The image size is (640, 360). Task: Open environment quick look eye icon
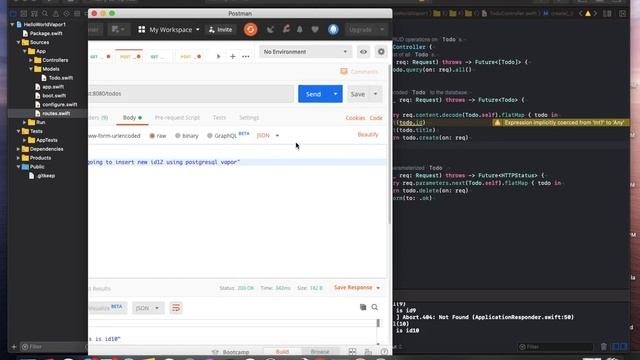(x=363, y=52)
